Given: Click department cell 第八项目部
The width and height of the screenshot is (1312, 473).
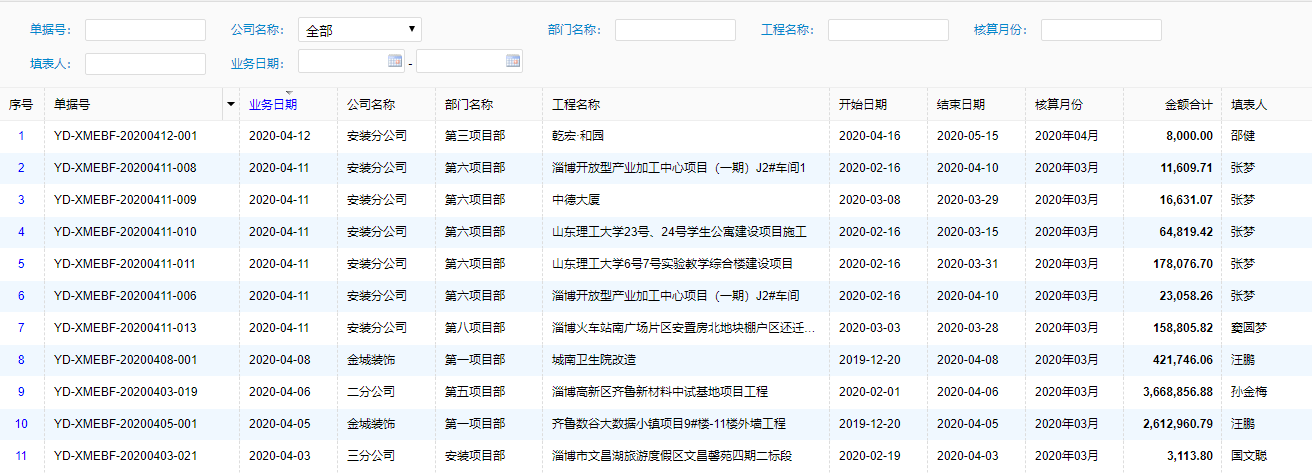Looking at the screenshot, I should pos(475,328).
